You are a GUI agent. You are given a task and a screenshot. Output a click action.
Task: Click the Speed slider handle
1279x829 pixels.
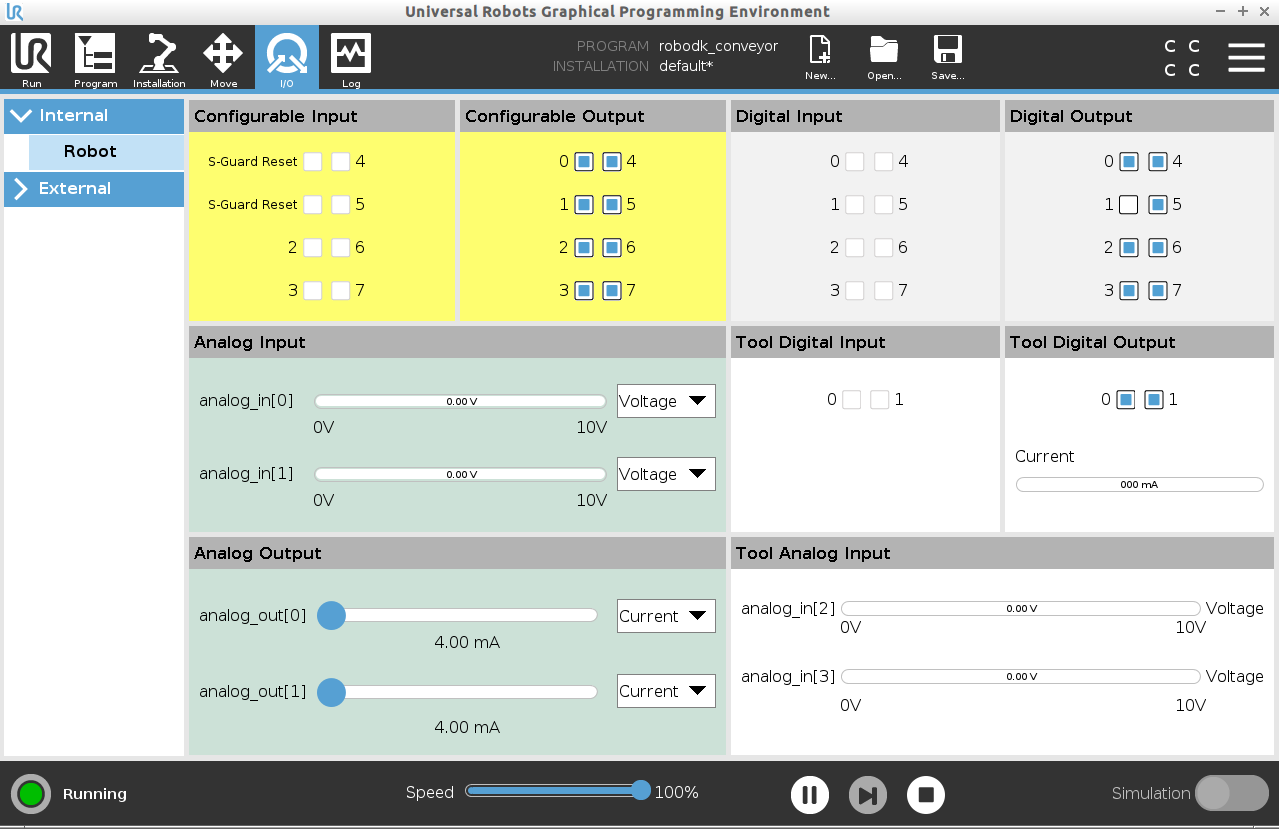(x=641, y=791)
